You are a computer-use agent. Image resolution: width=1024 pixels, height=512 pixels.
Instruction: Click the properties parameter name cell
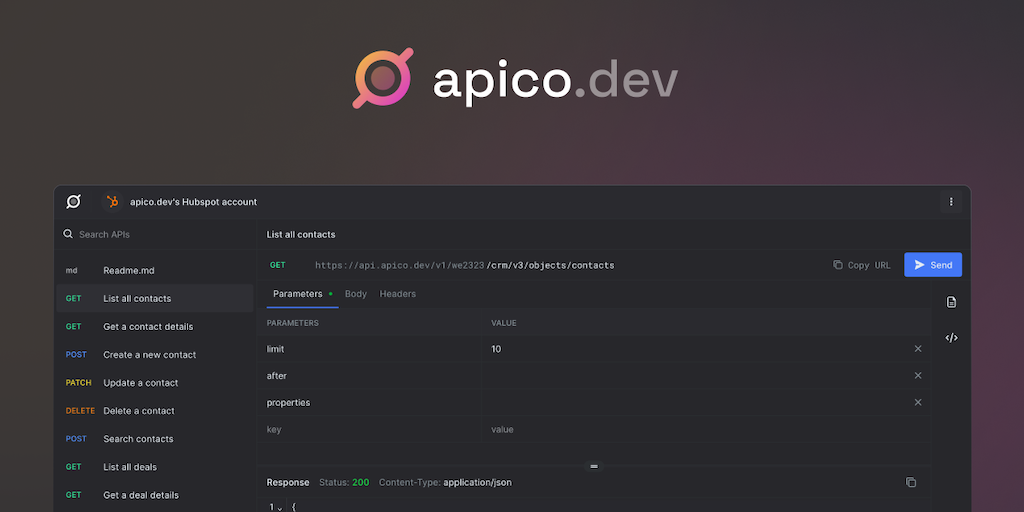click(369, 402)
